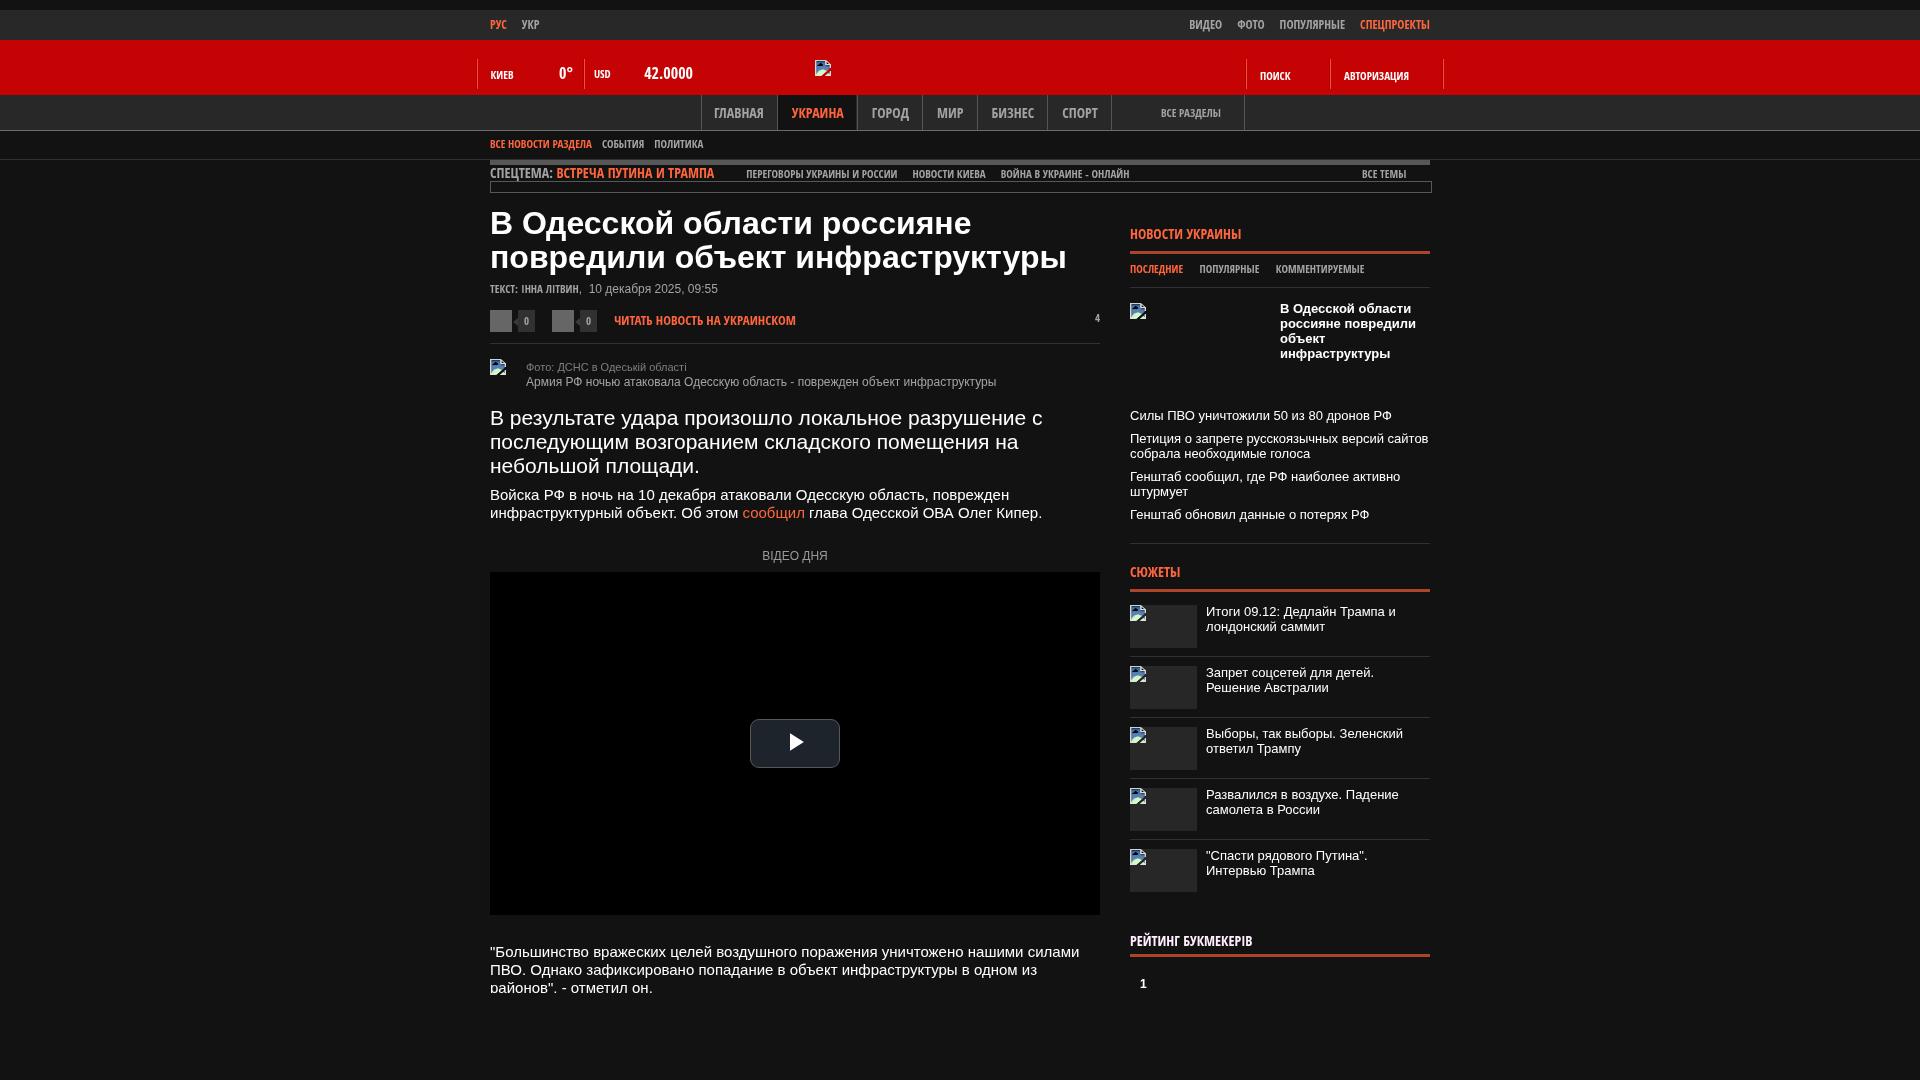
Task: Open thumbnail next to Выборы, так выборы
Action: coord(1163,748)
